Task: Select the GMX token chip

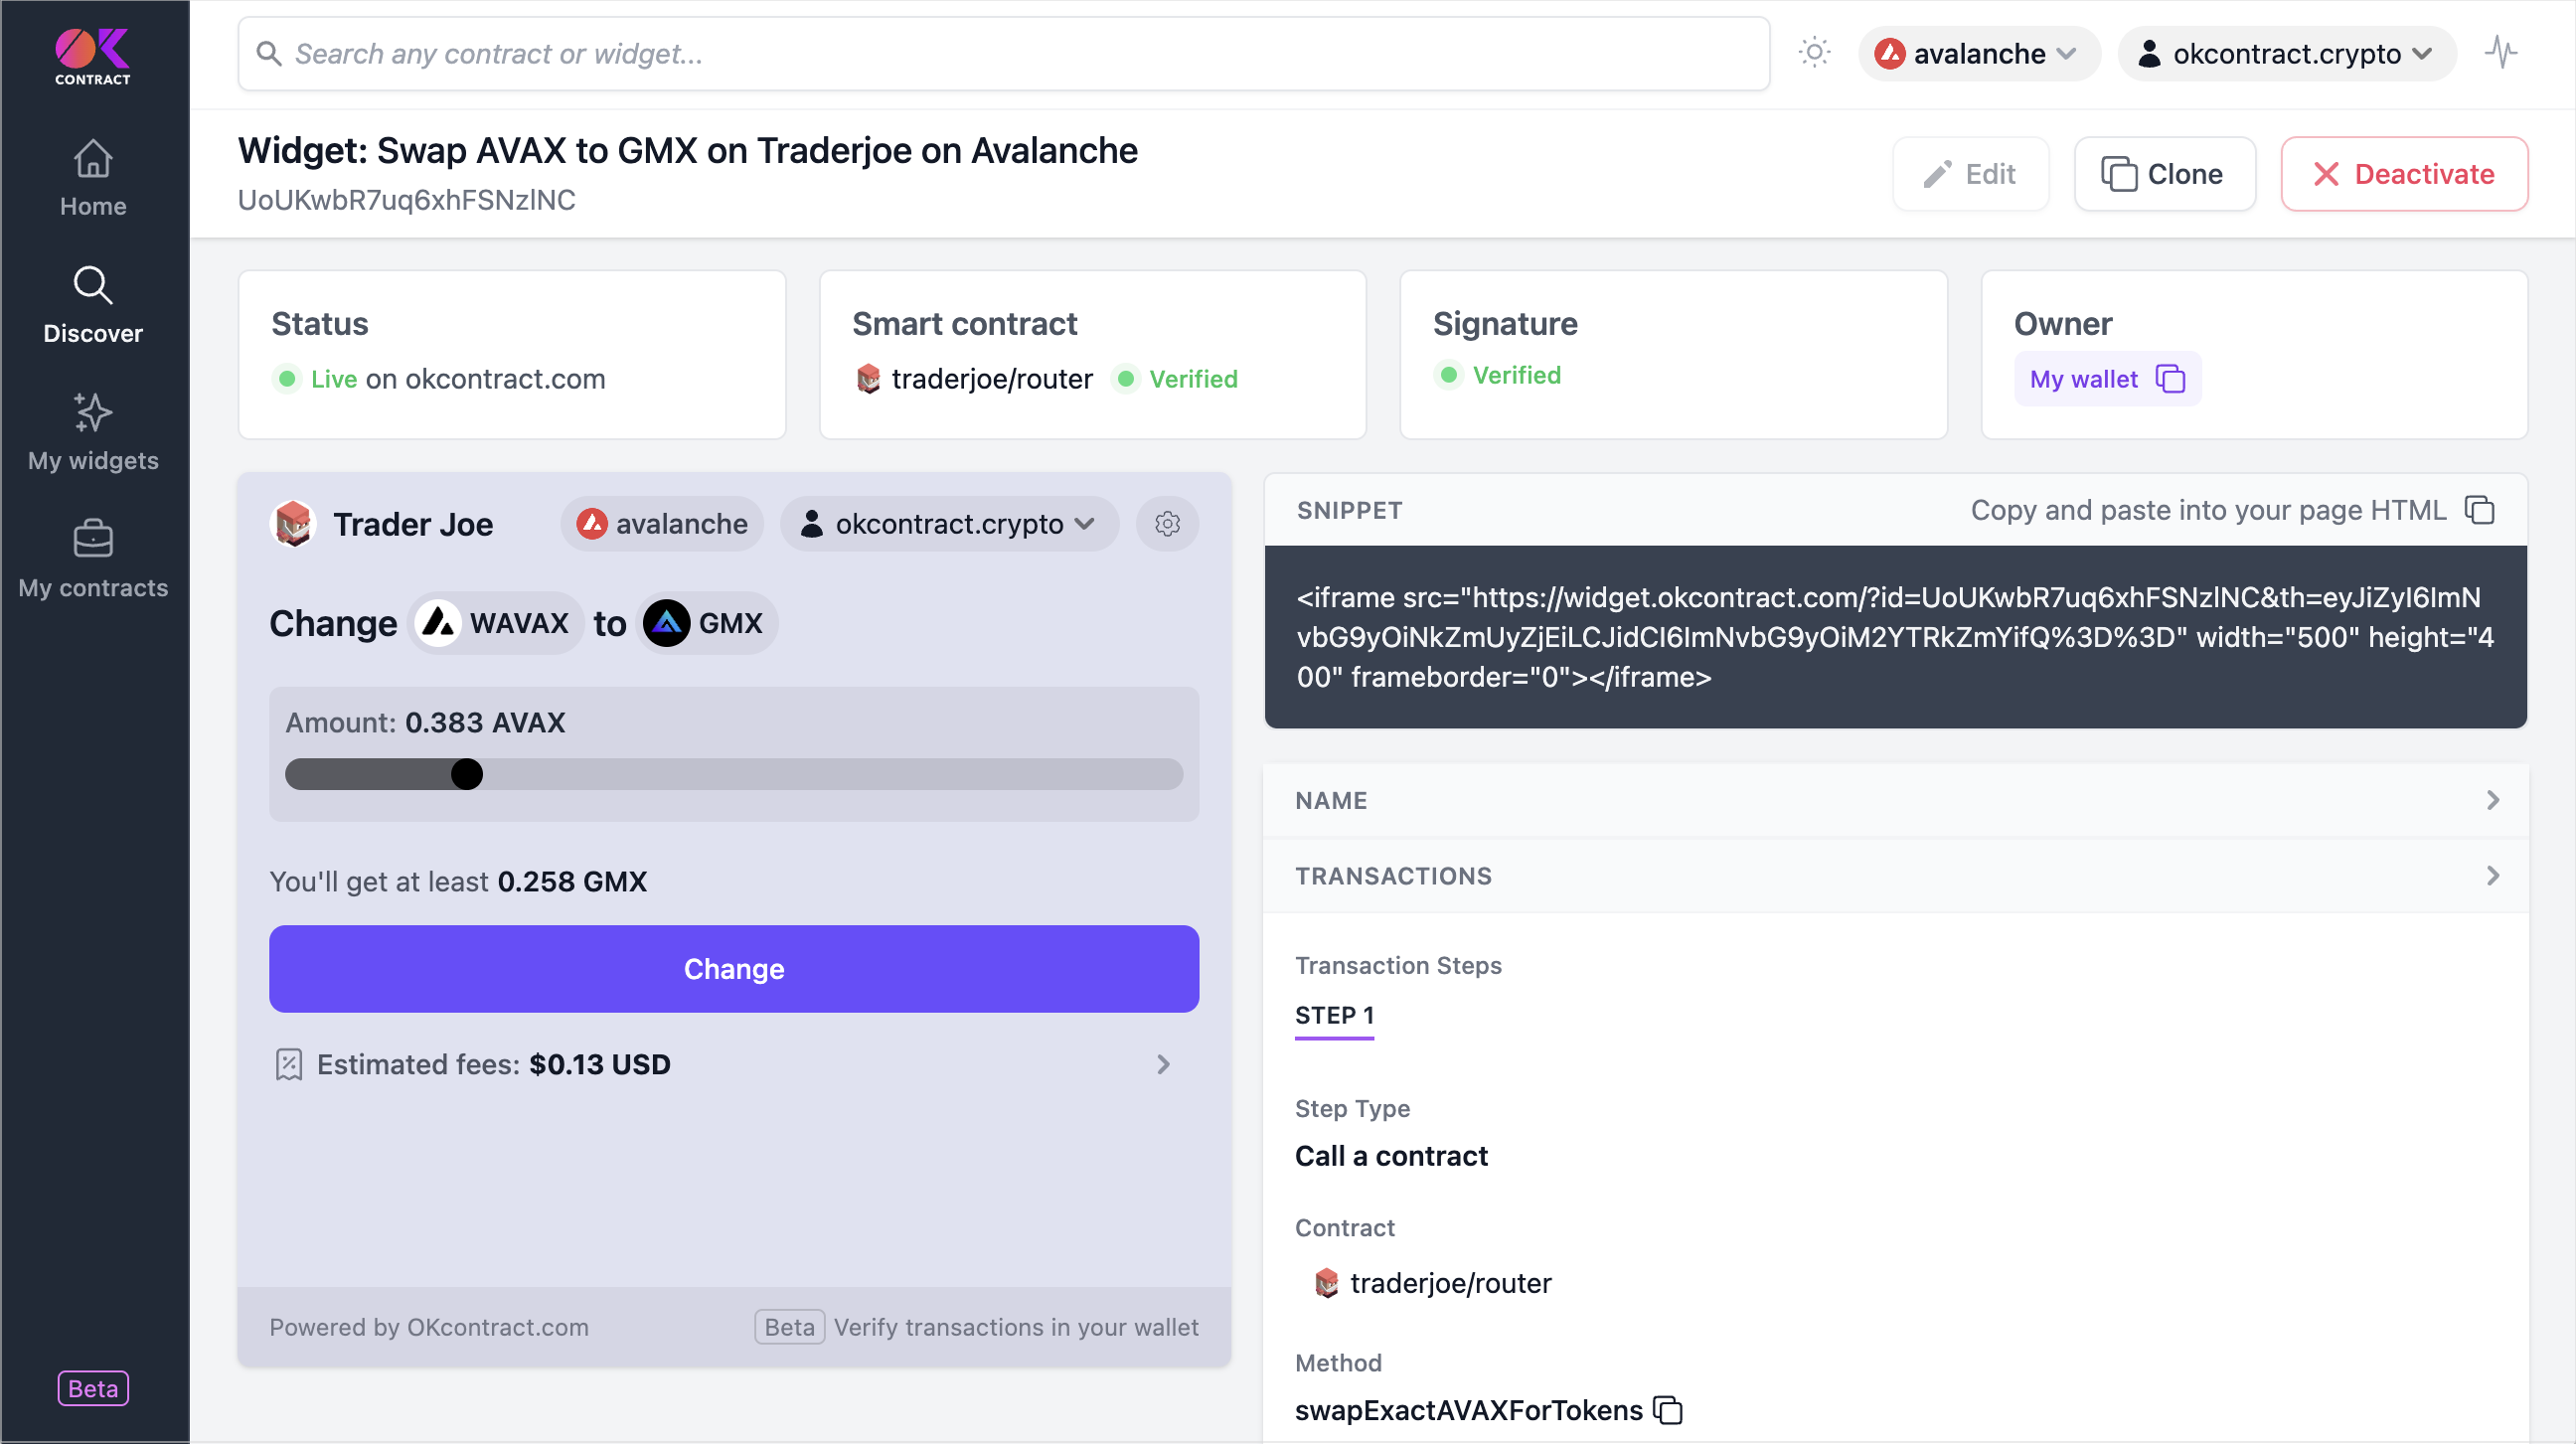Action: pos(706,623)
